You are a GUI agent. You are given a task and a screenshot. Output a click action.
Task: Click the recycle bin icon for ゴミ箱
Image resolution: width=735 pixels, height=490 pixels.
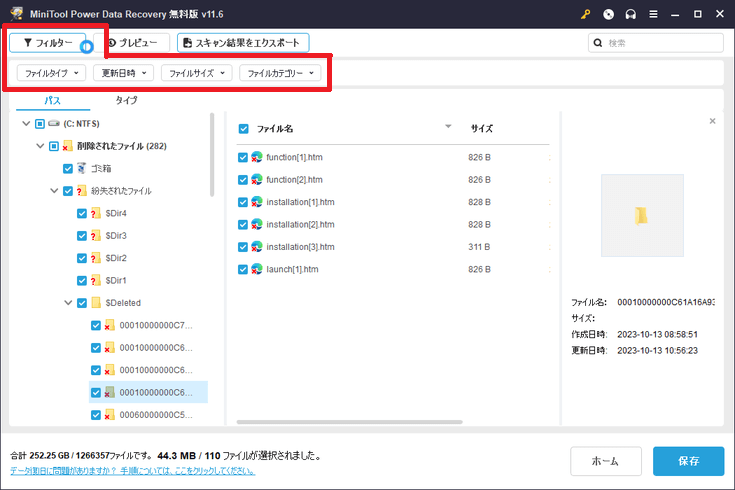point(83,168)
